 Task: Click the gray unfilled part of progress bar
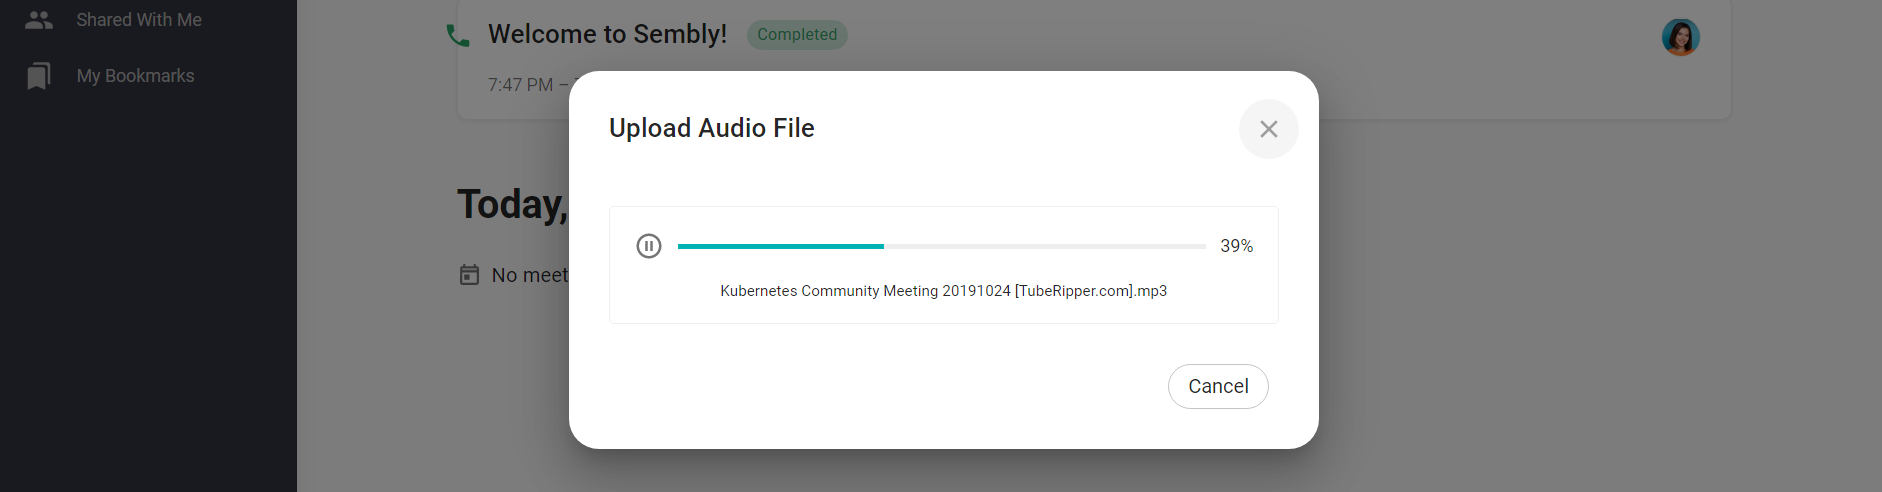[x=1045, y=246]
